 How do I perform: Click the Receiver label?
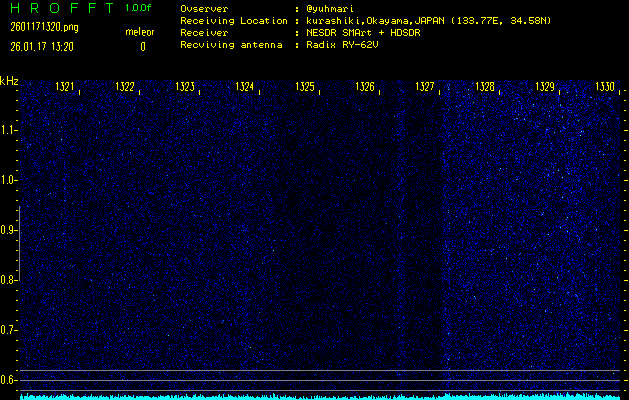coord(204,32)
